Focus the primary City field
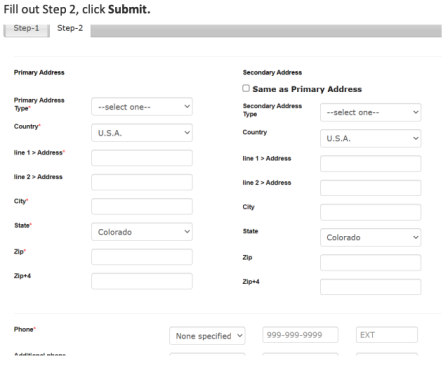 (142, 206)
